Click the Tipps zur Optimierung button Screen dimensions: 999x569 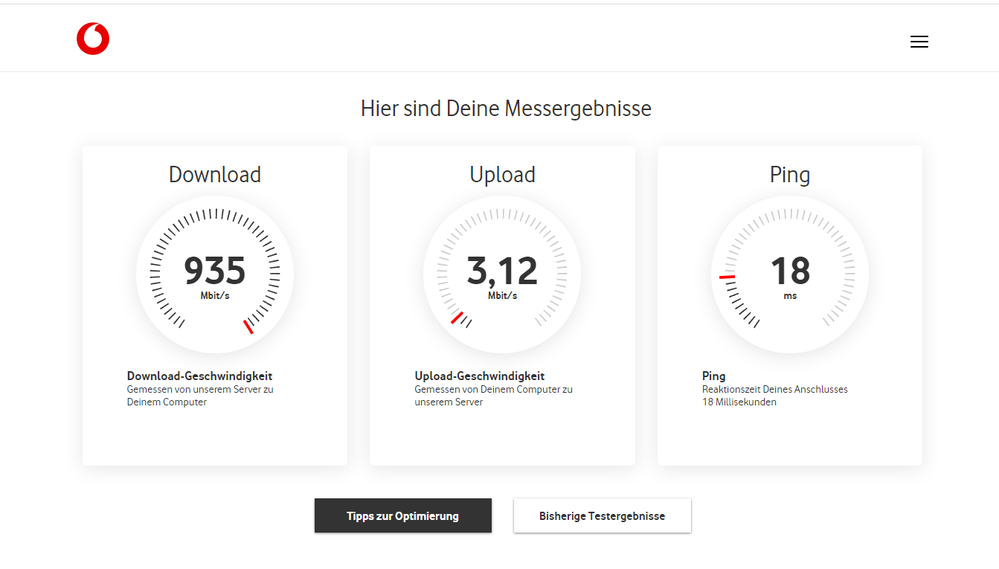pyautogui.click(x=403, y=515)
